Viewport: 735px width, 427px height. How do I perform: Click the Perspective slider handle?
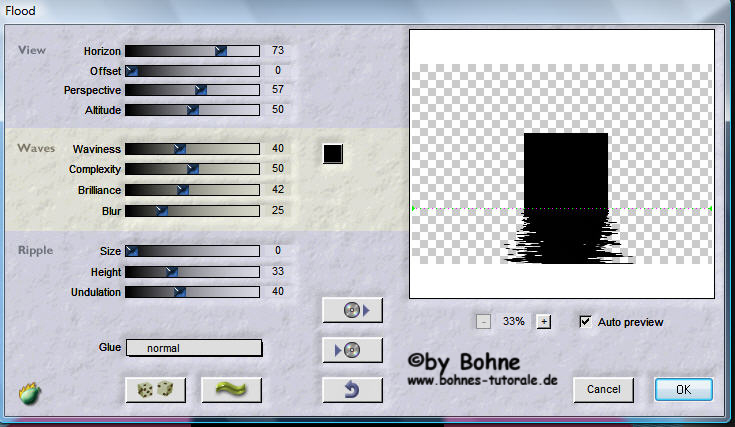click(x=201, y=90)
